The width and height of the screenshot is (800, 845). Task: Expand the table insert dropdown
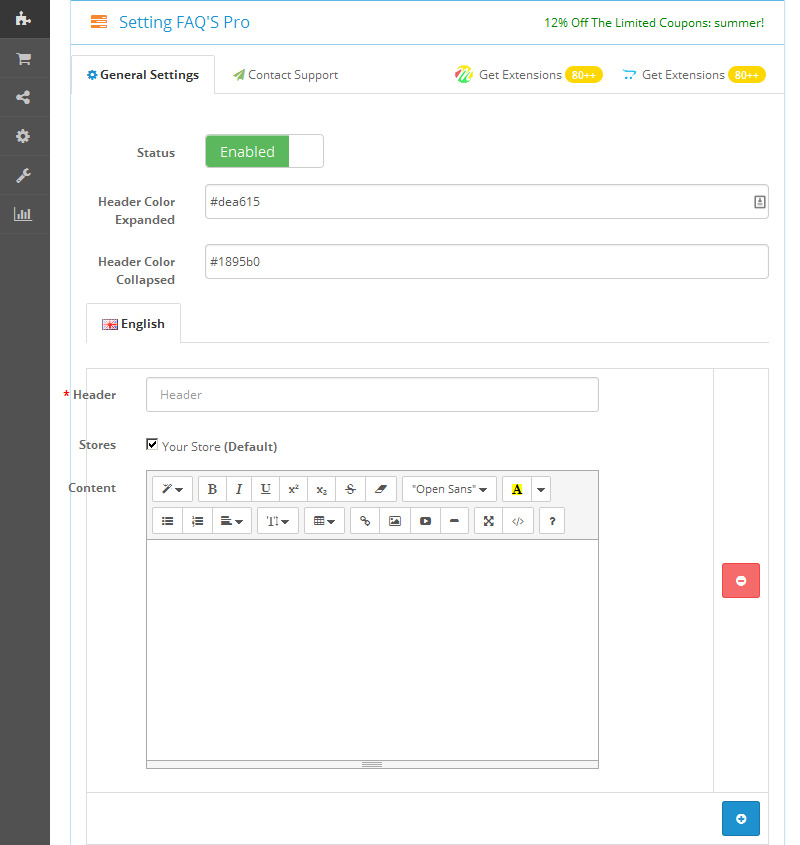coord(324,521)
